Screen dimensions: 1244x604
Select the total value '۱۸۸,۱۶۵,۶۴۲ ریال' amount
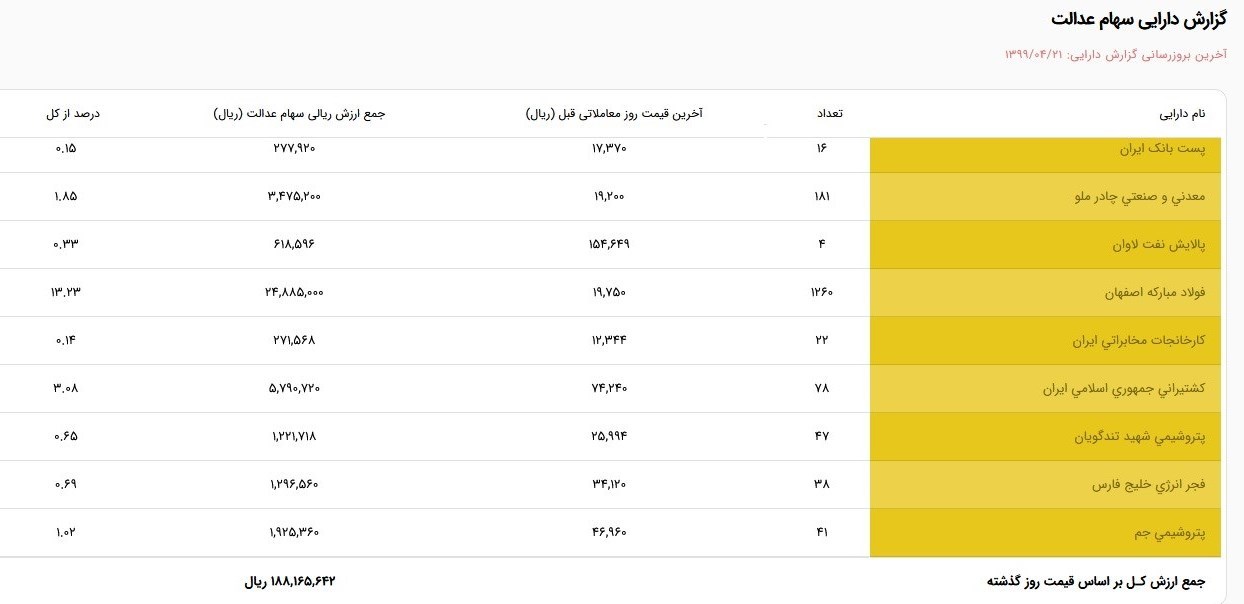290,581
